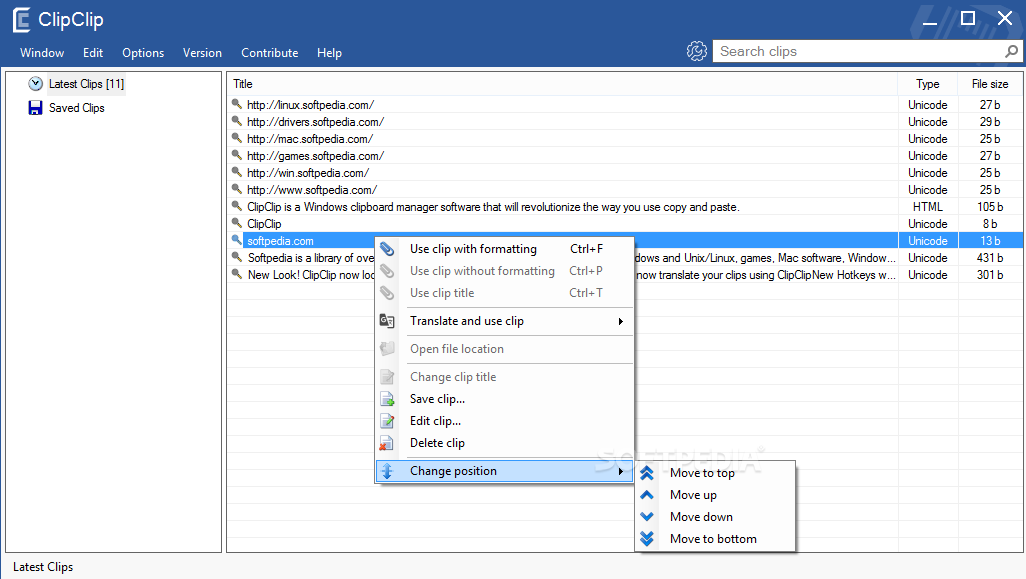The height and width of the screenshot is (579, 1026).
Task: Click the clip icon beside linux.softpedia.com
Action: 237,104
